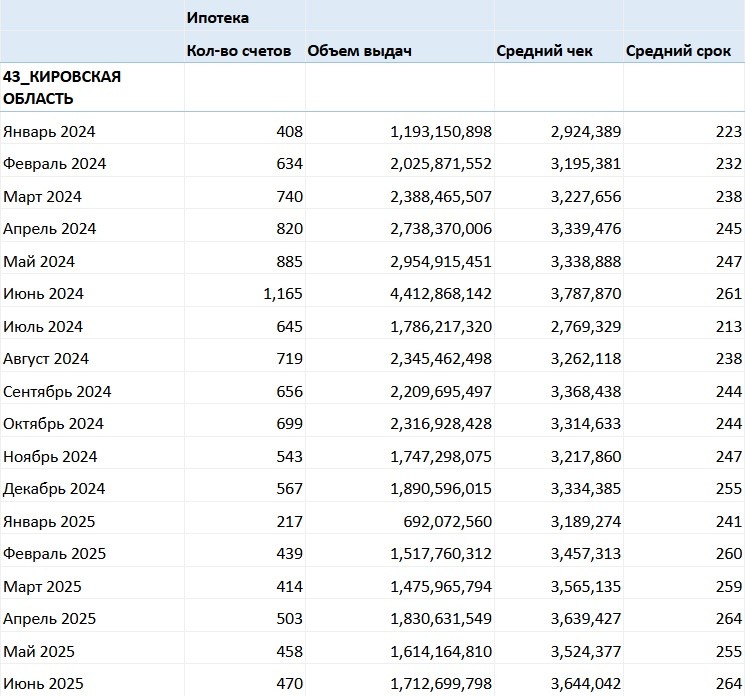Select the Ипотека header cell
Viewport: 745px width, 696px height.
pyautogui.click(x=218, y=18)
